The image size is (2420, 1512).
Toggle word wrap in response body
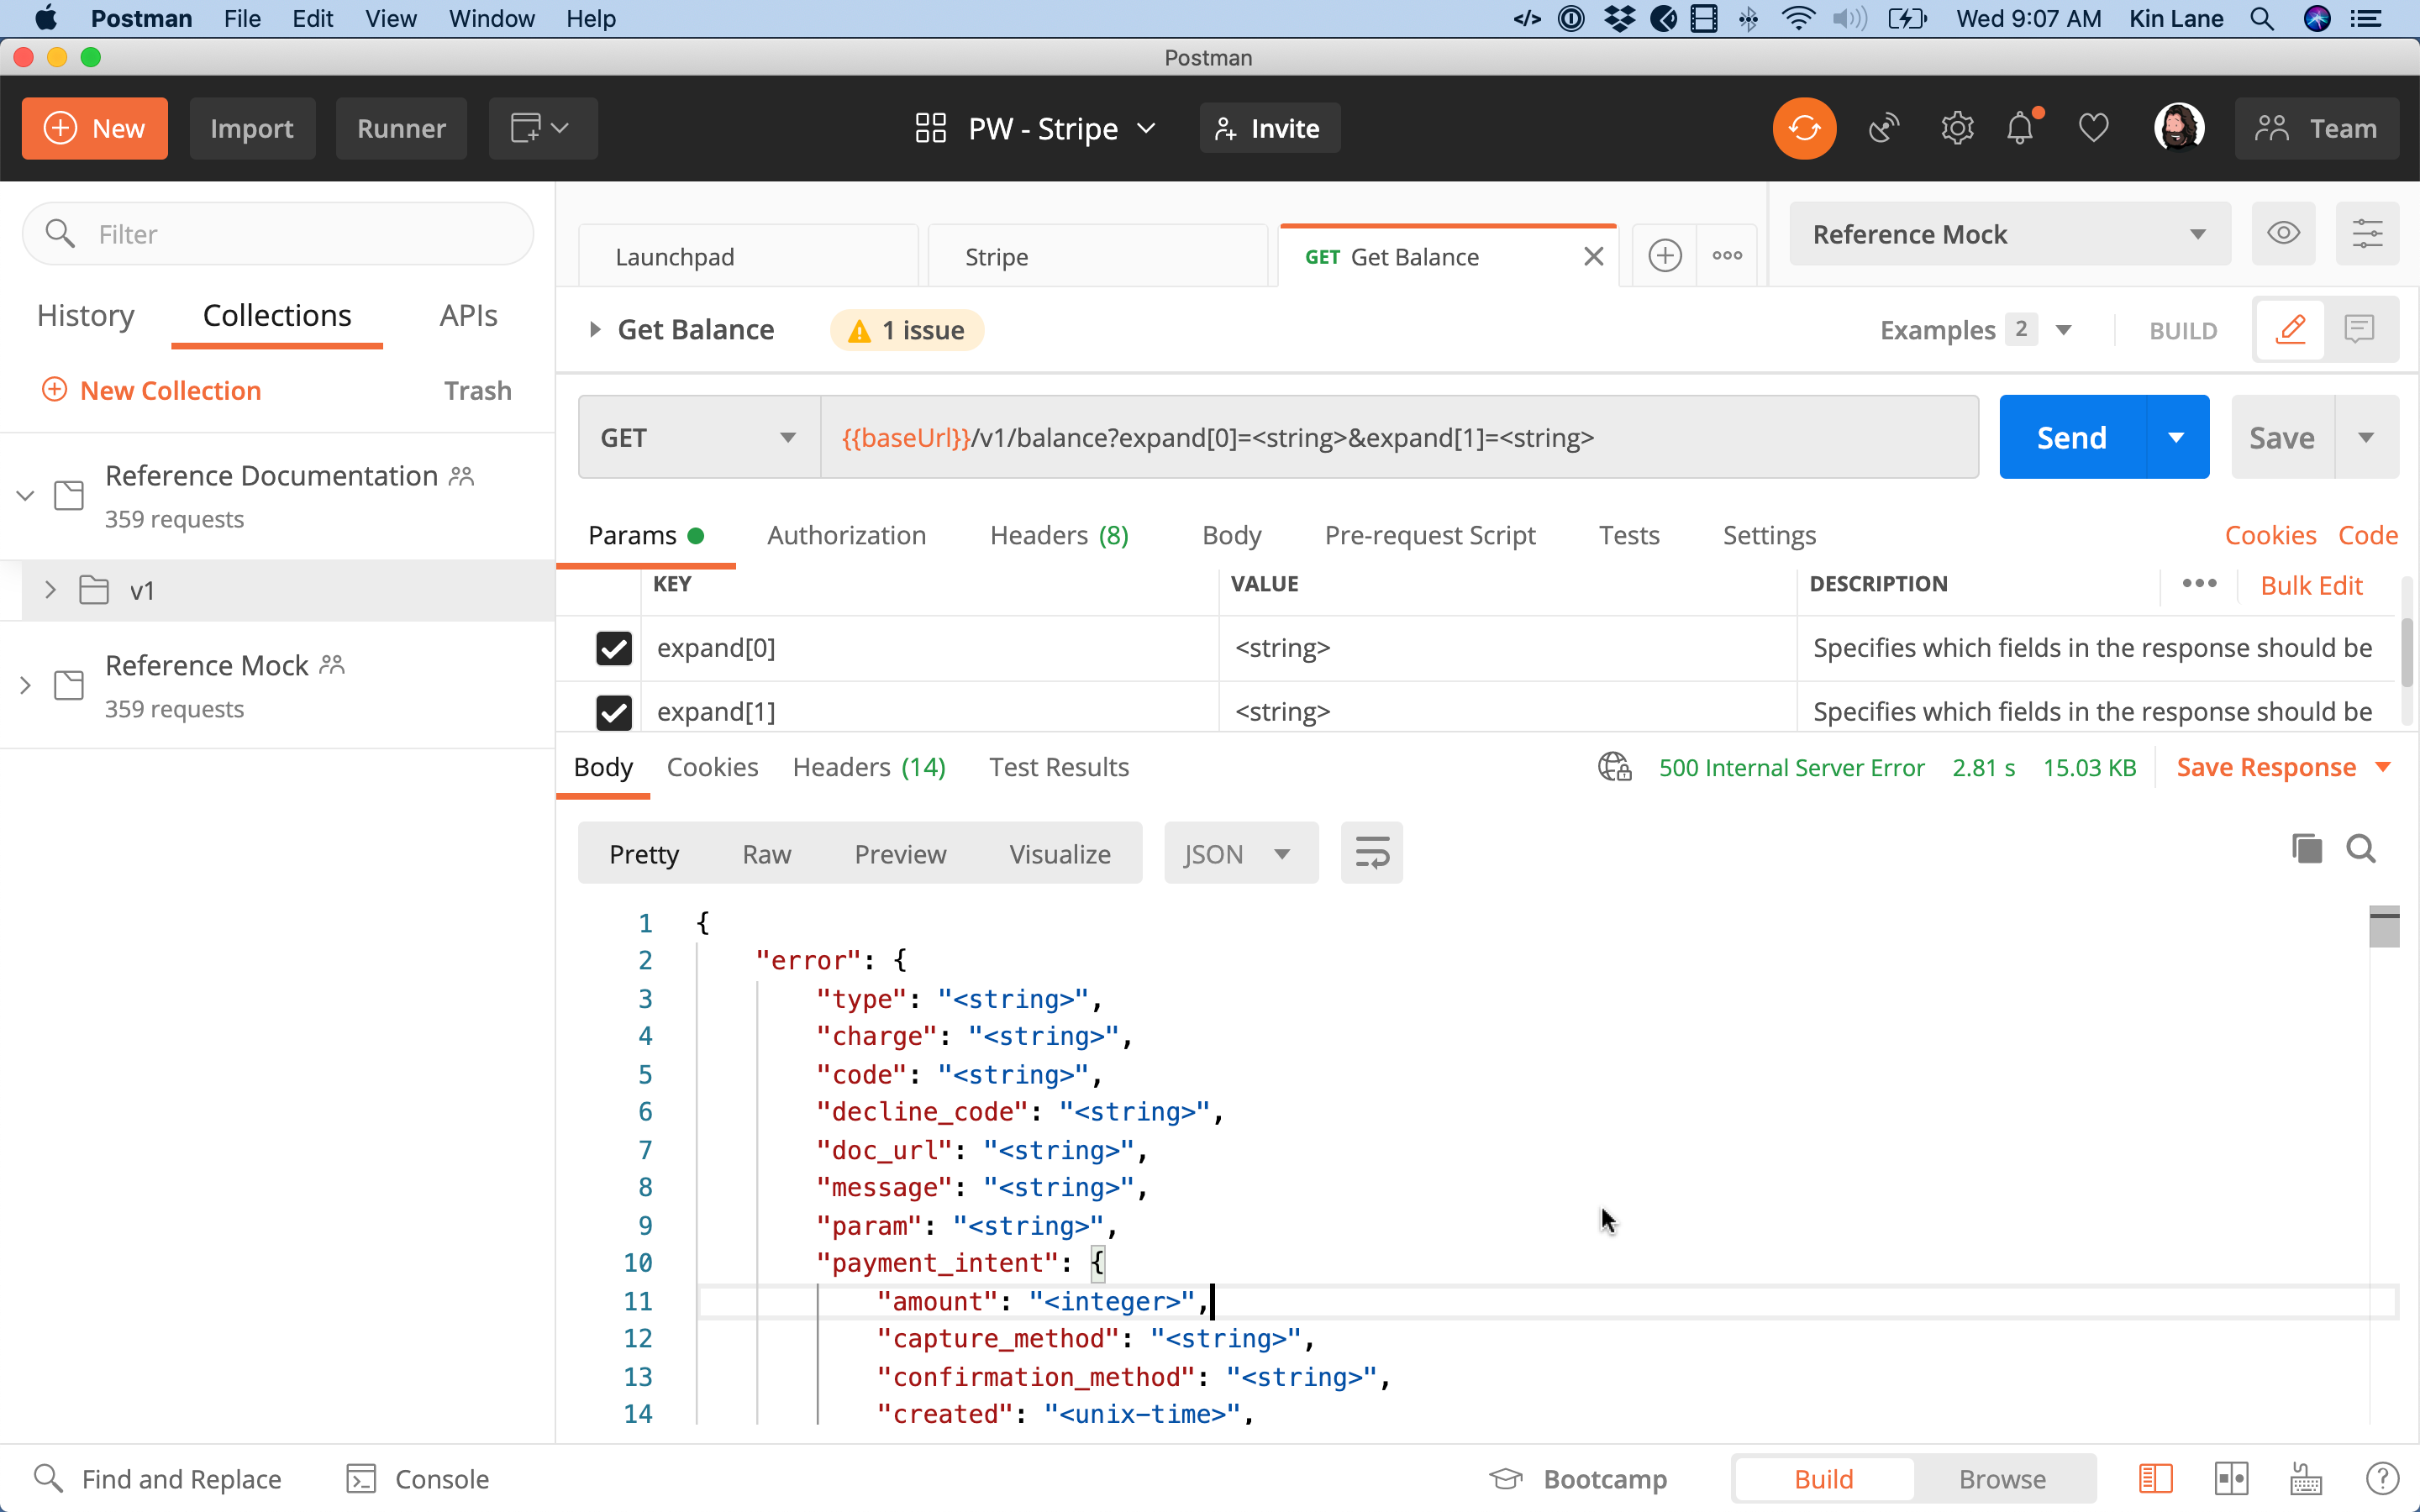pyautogui.click(x=1372, y=853)
